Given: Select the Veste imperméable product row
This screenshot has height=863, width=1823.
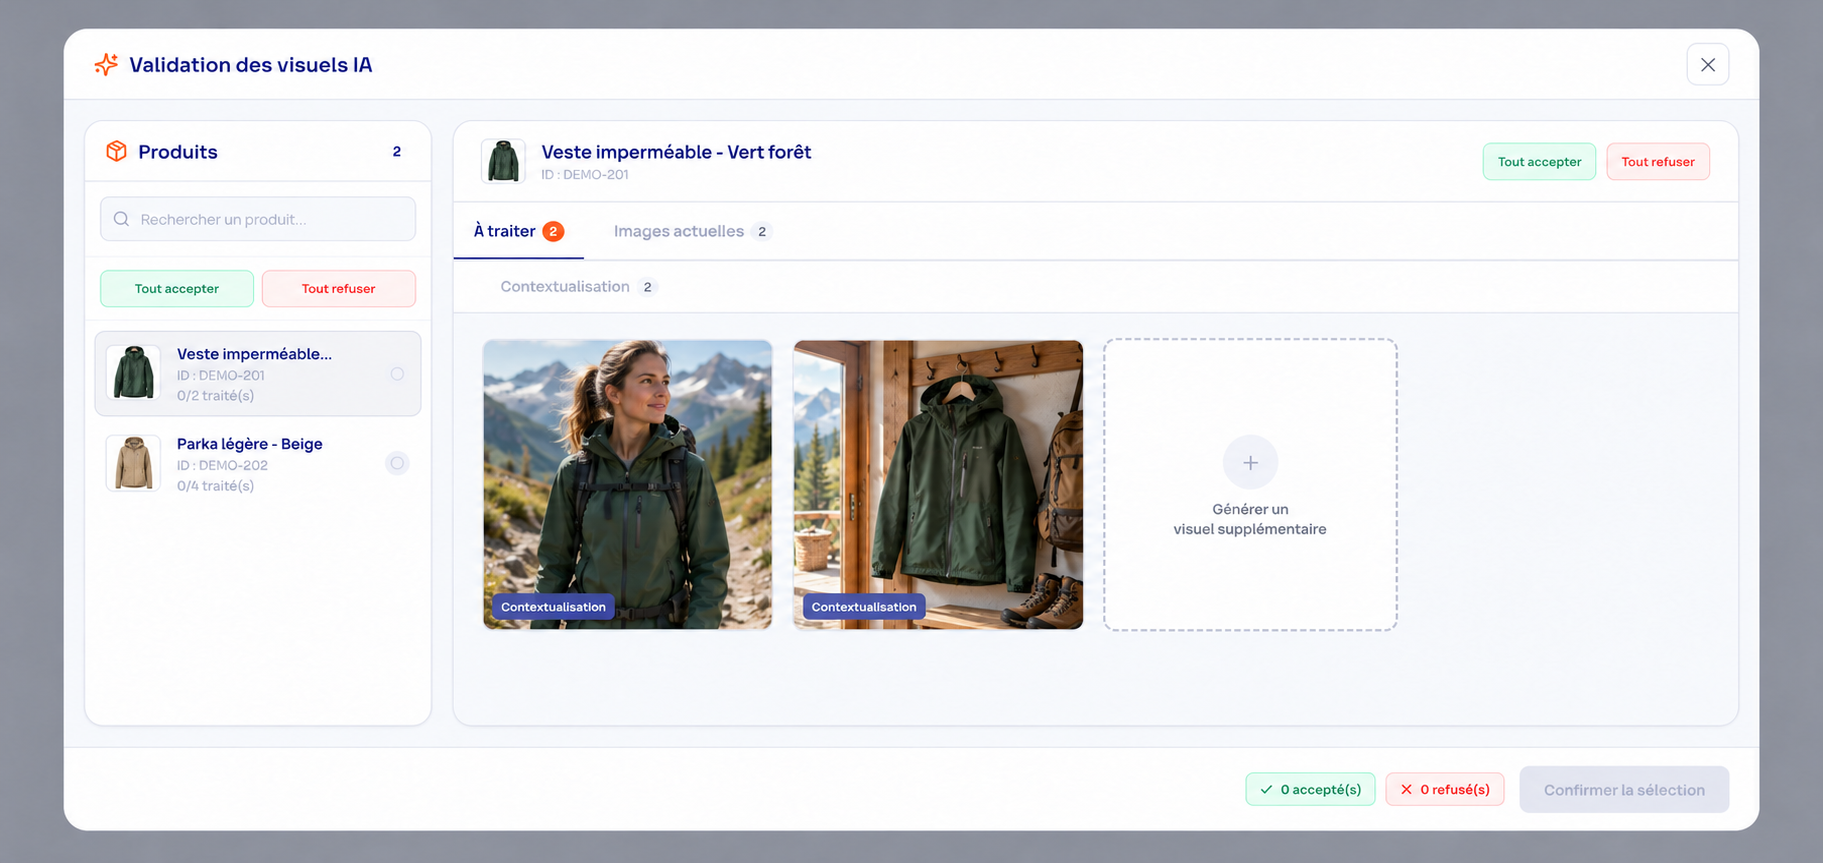Looking at the screenshot, I should (x=258, y=374).
